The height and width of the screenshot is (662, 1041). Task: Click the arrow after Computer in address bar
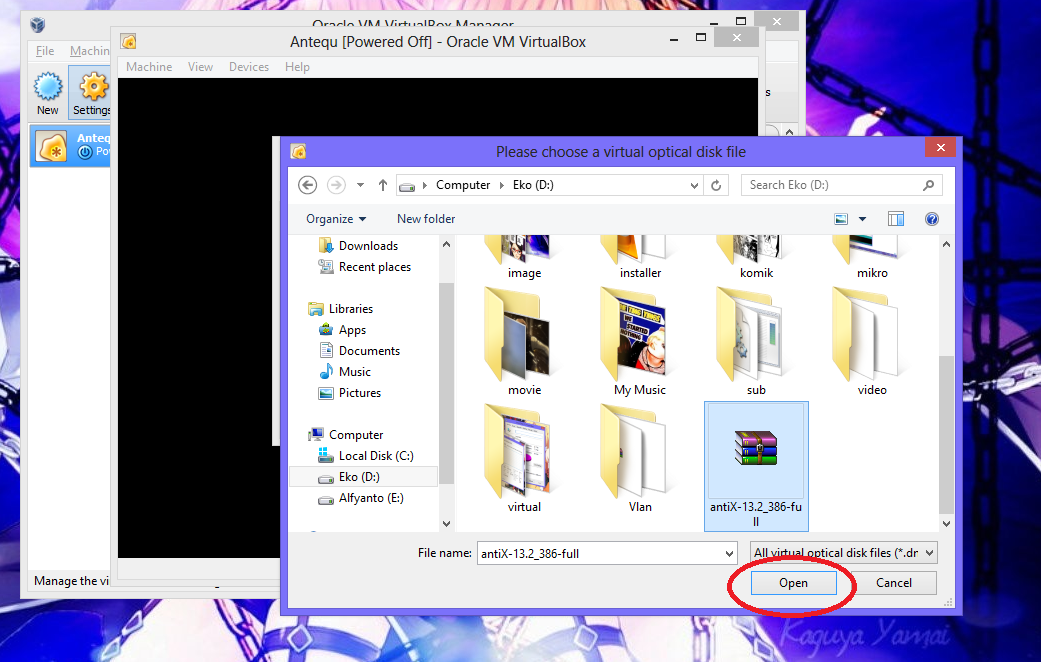(x=501, y=185)
